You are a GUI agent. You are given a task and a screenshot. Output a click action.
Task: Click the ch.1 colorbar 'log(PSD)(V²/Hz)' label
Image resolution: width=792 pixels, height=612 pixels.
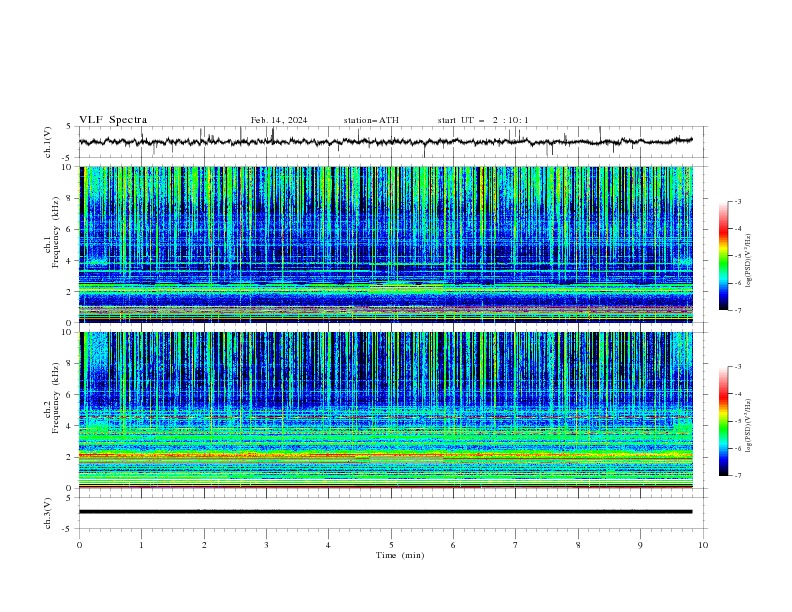(x=749, y=261)
